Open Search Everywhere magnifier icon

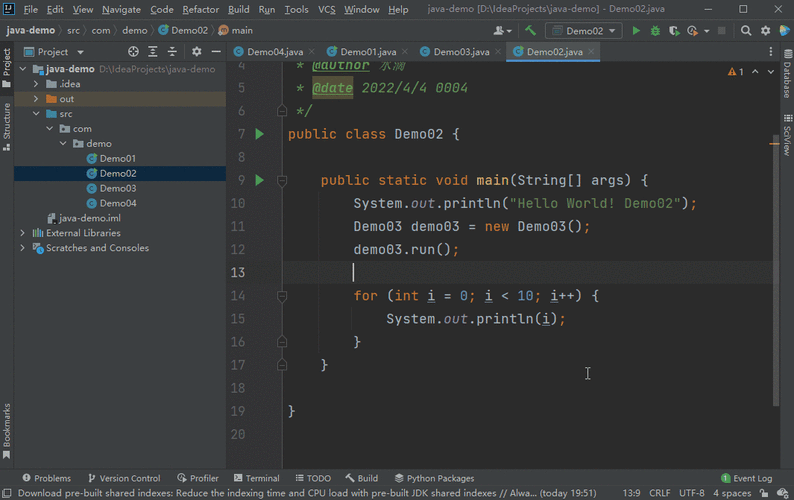coord(745,31)
